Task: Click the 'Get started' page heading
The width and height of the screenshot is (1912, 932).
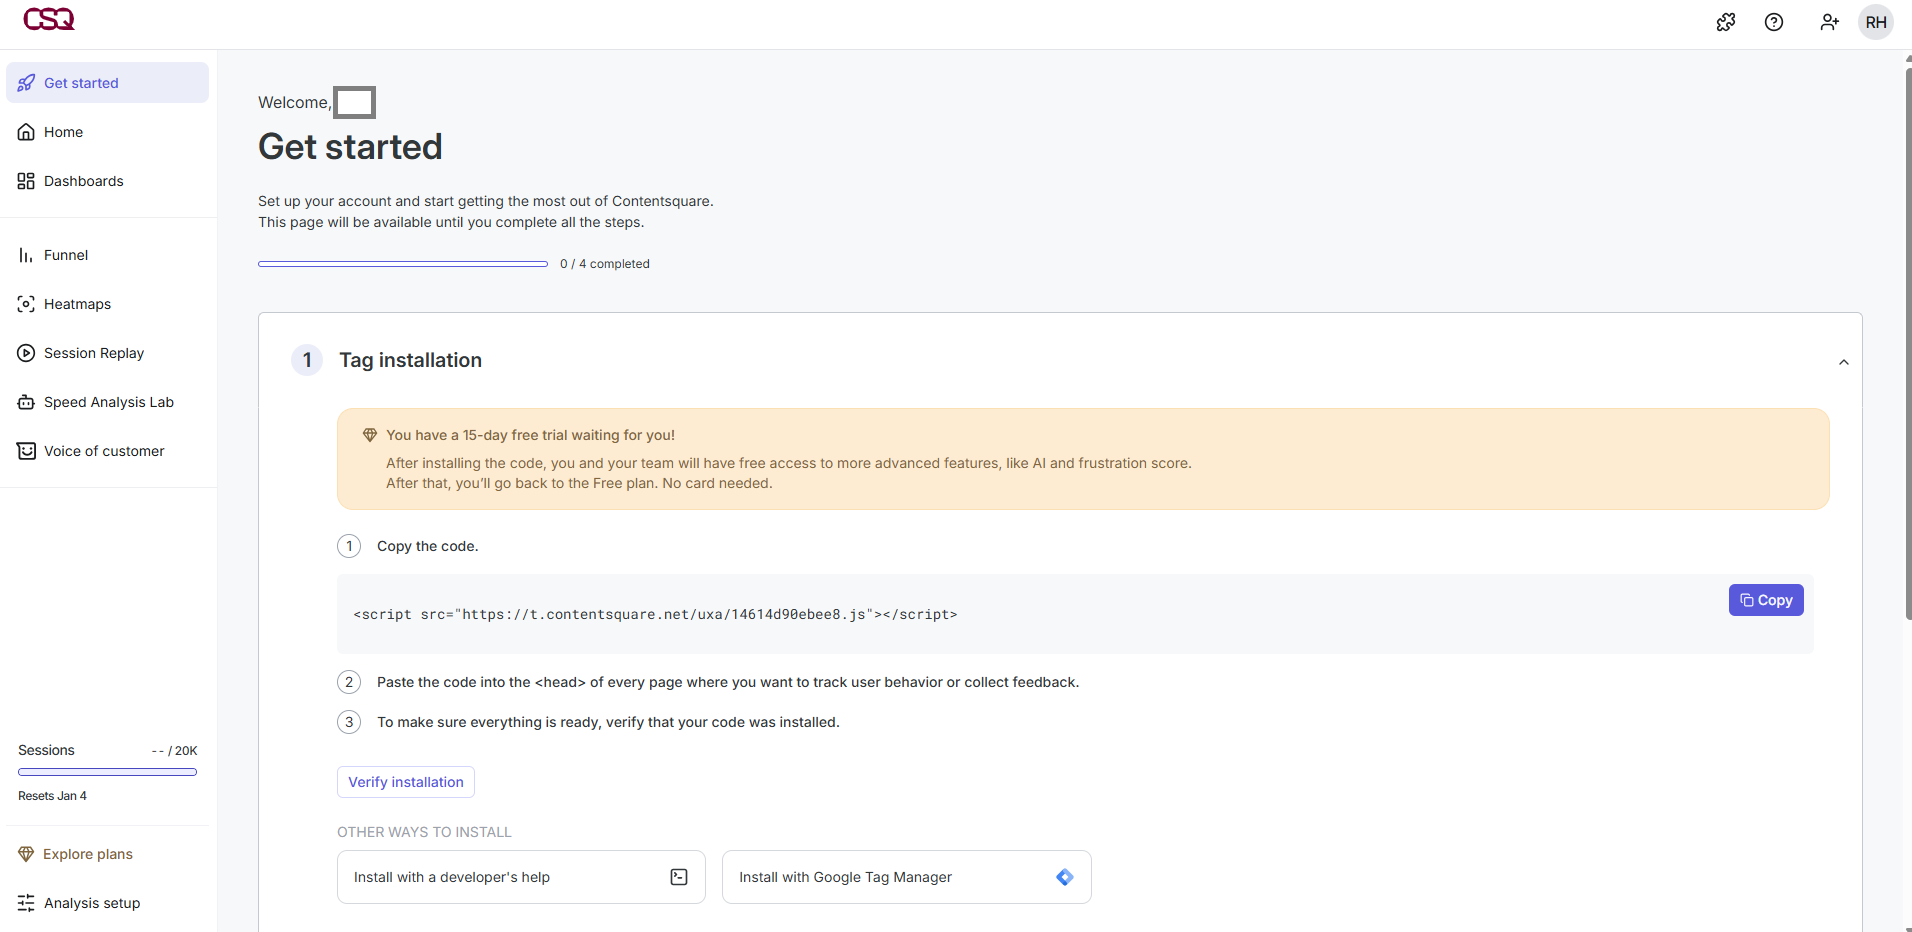Action: (350, 147)
